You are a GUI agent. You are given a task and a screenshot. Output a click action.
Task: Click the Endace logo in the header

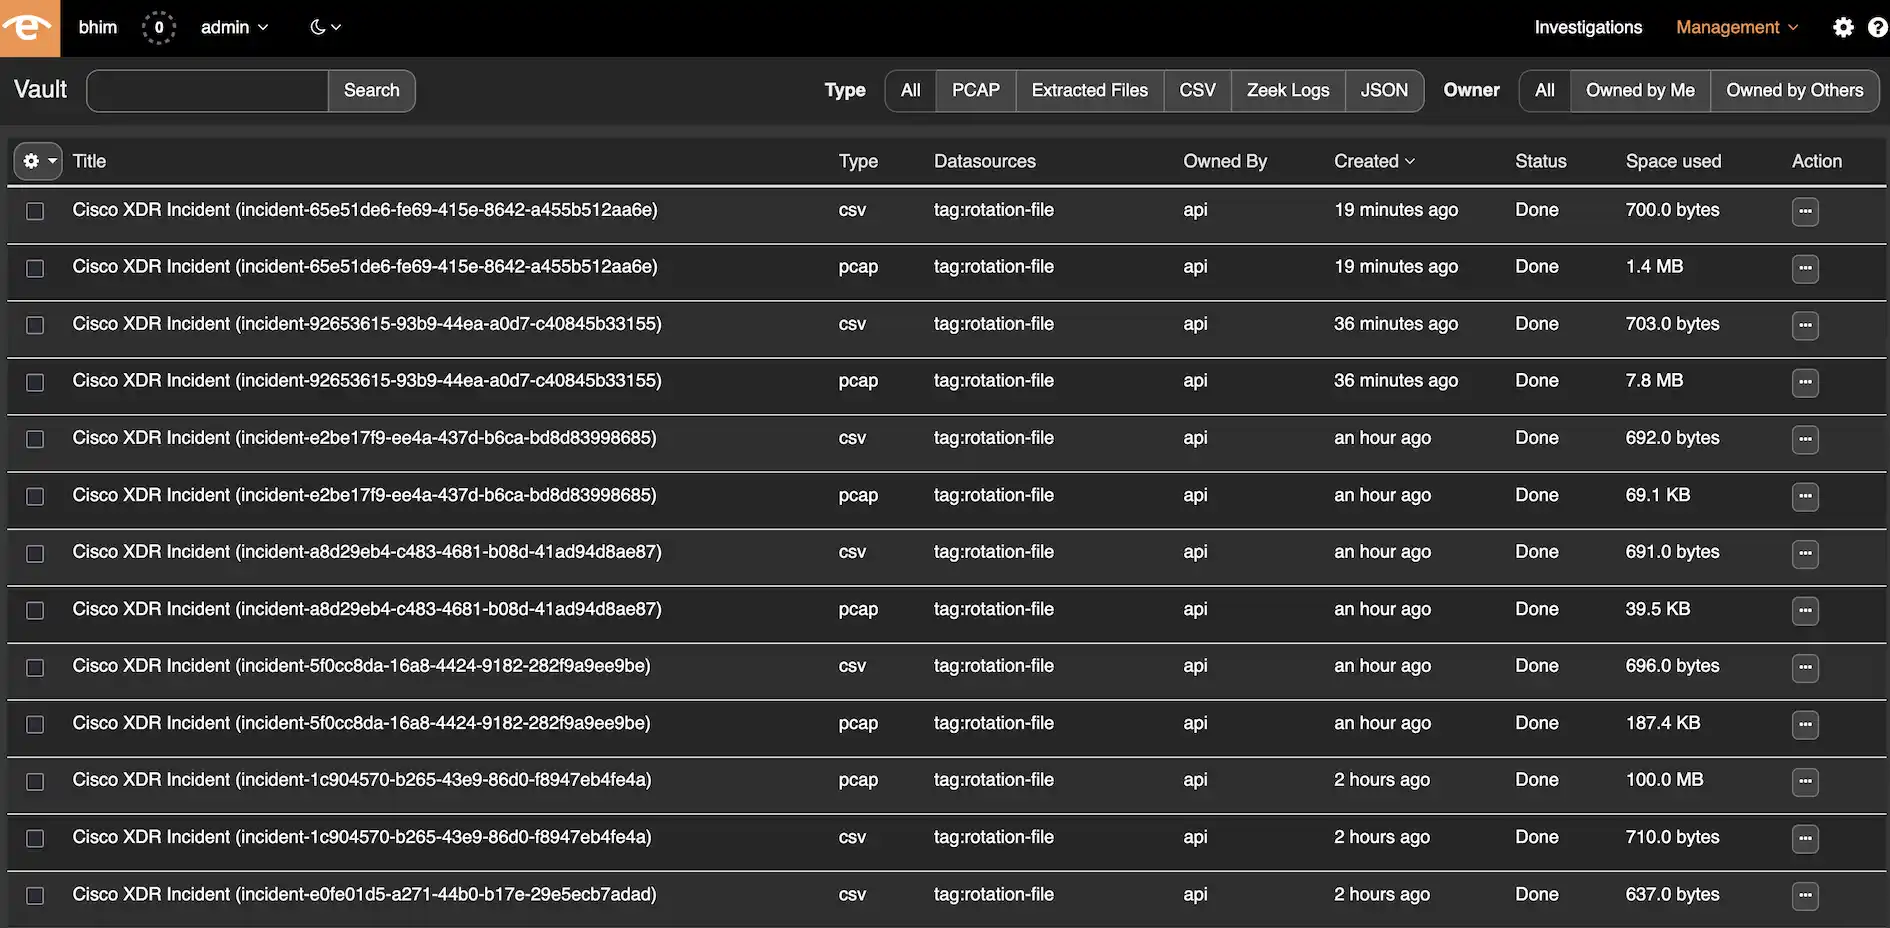click(30, 28)
